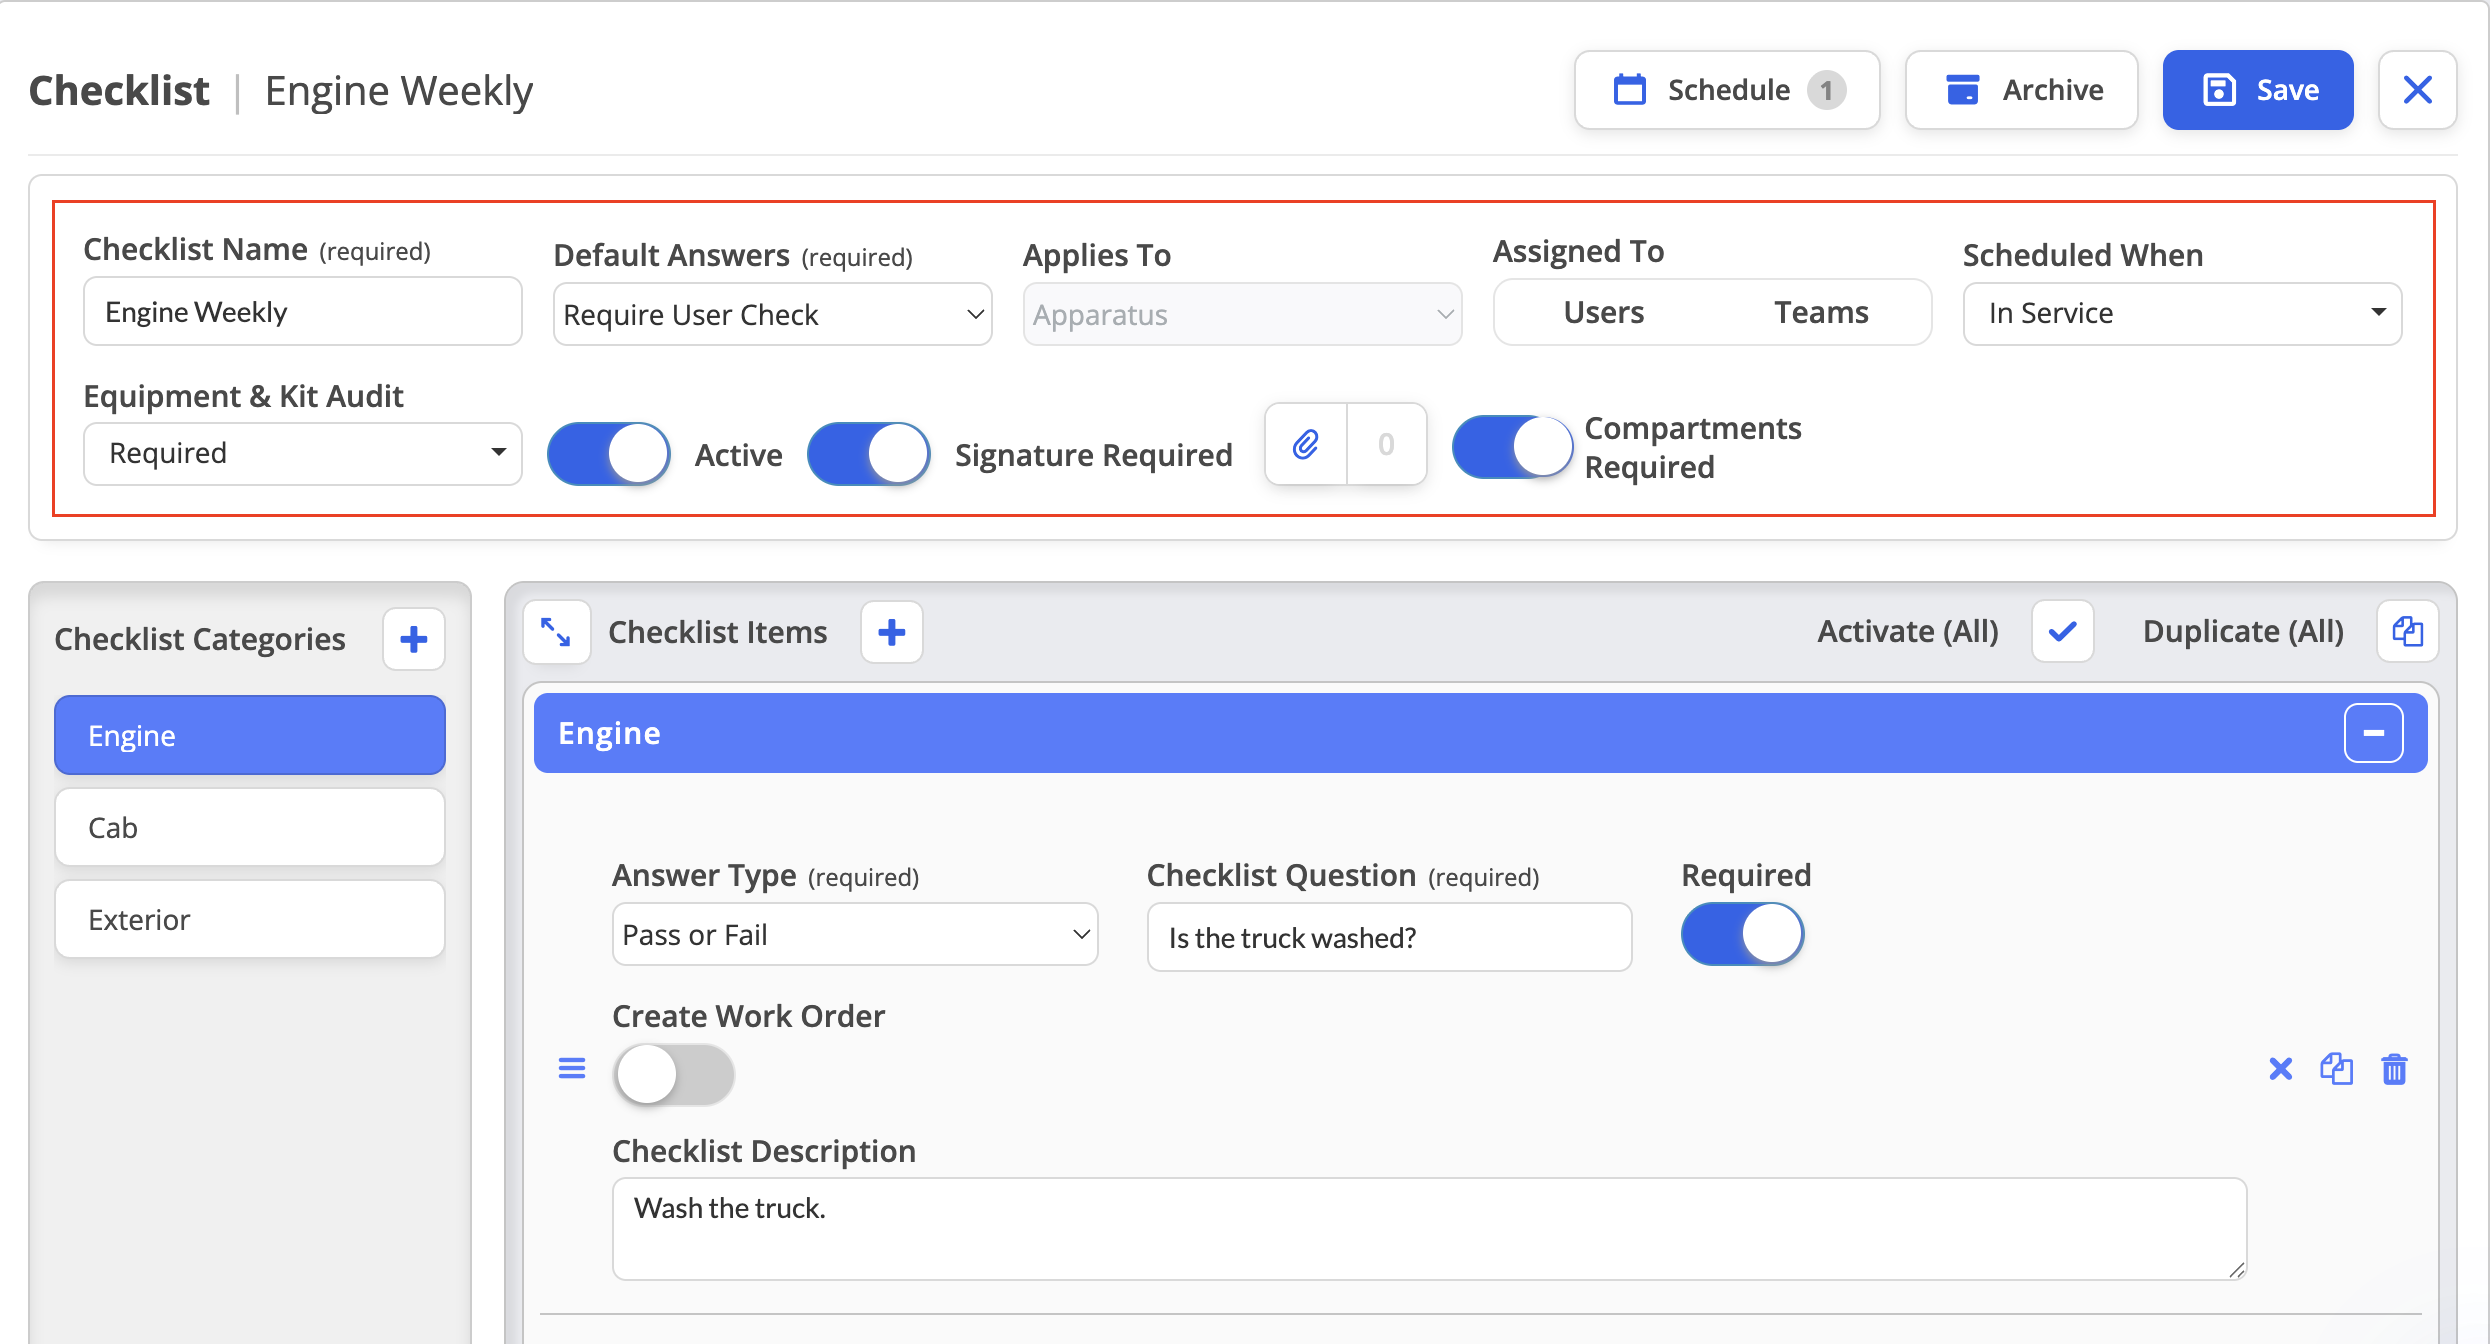Add a checklist item with plus icon
Image resolution: width=2490 pixels, height=1344 pixels.
pos(892,632)
